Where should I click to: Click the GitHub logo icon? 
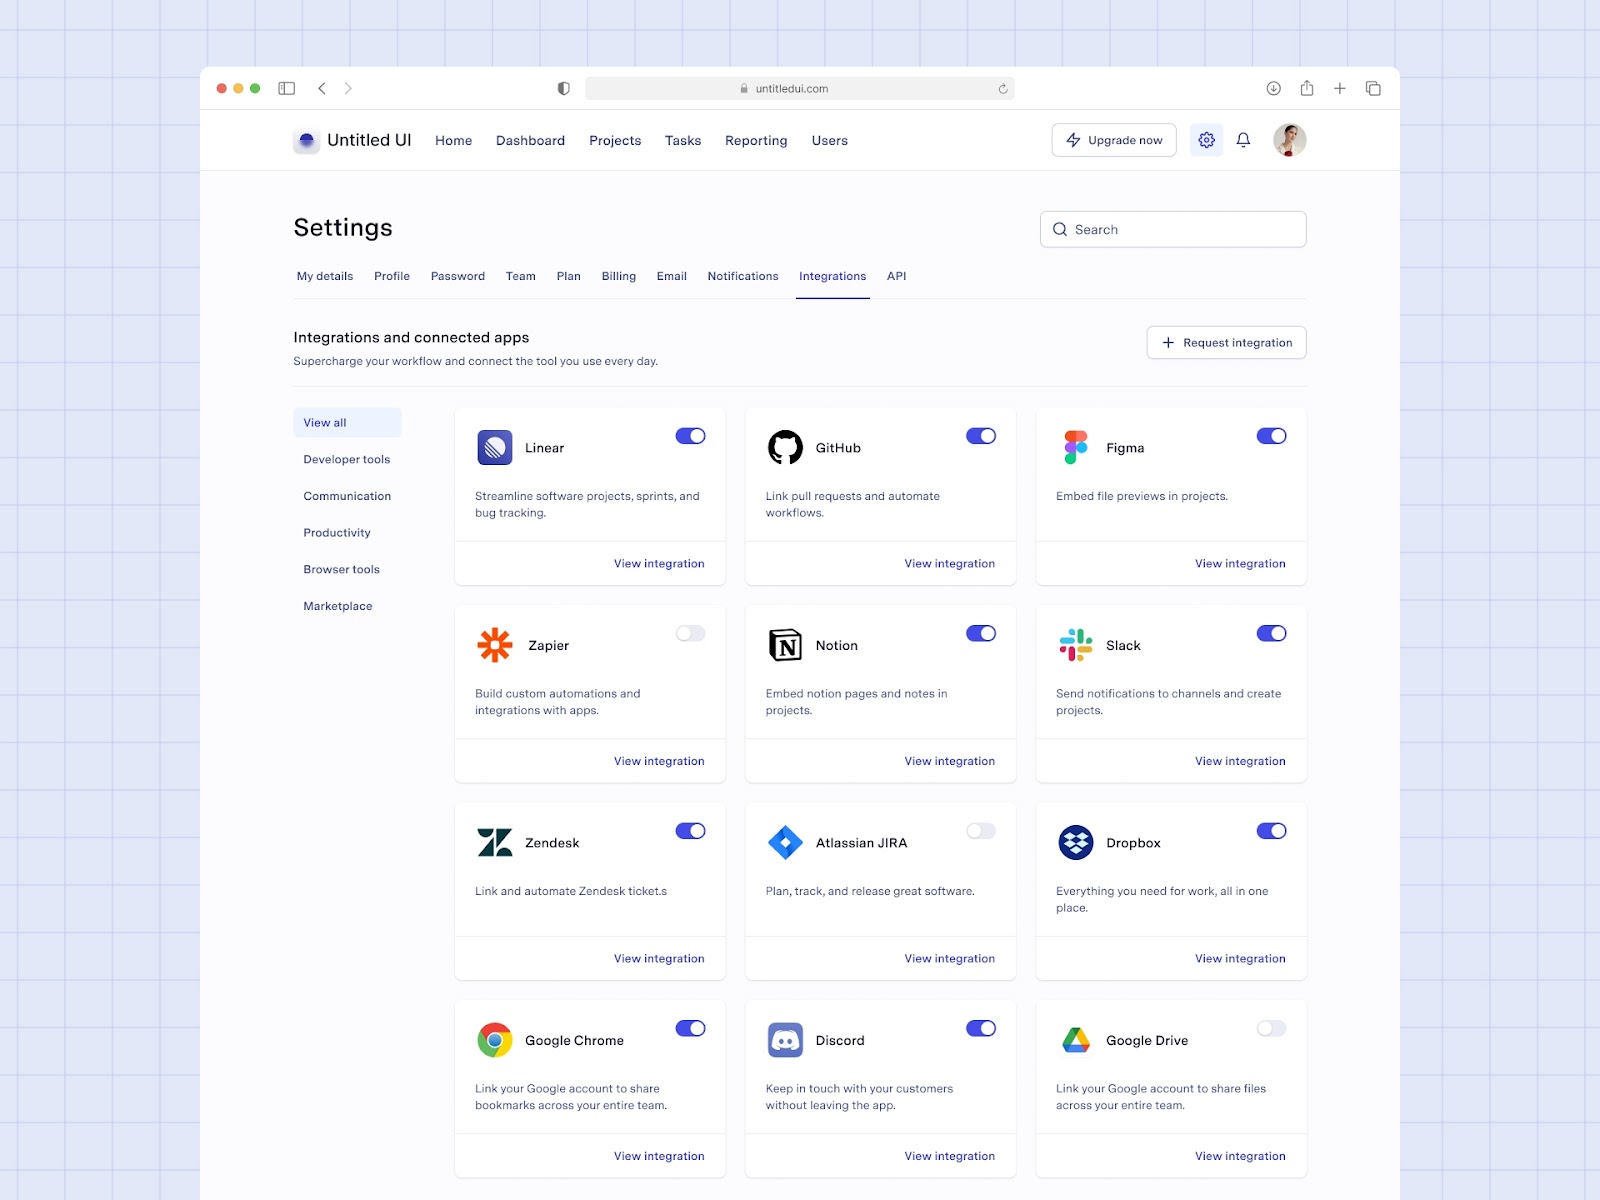[785, 448]
